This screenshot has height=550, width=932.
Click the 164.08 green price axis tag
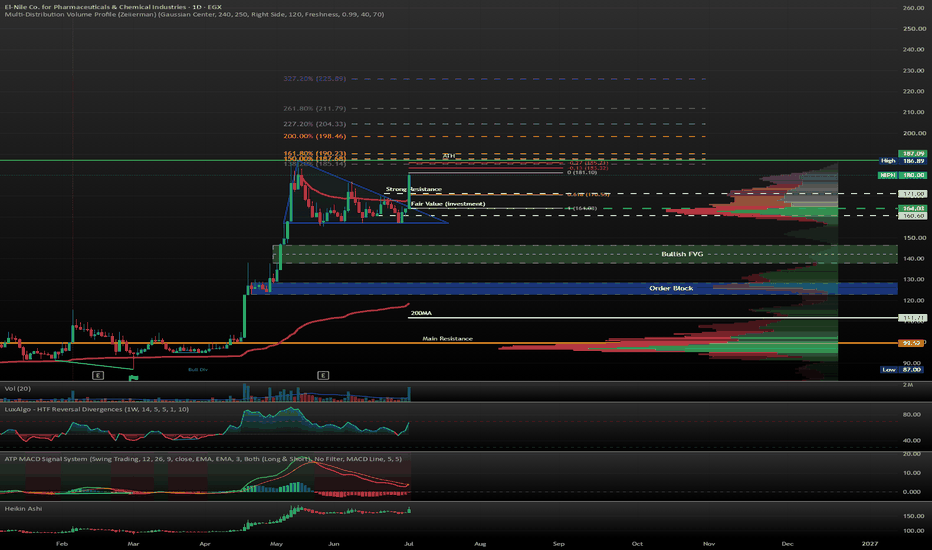point(913,208)
